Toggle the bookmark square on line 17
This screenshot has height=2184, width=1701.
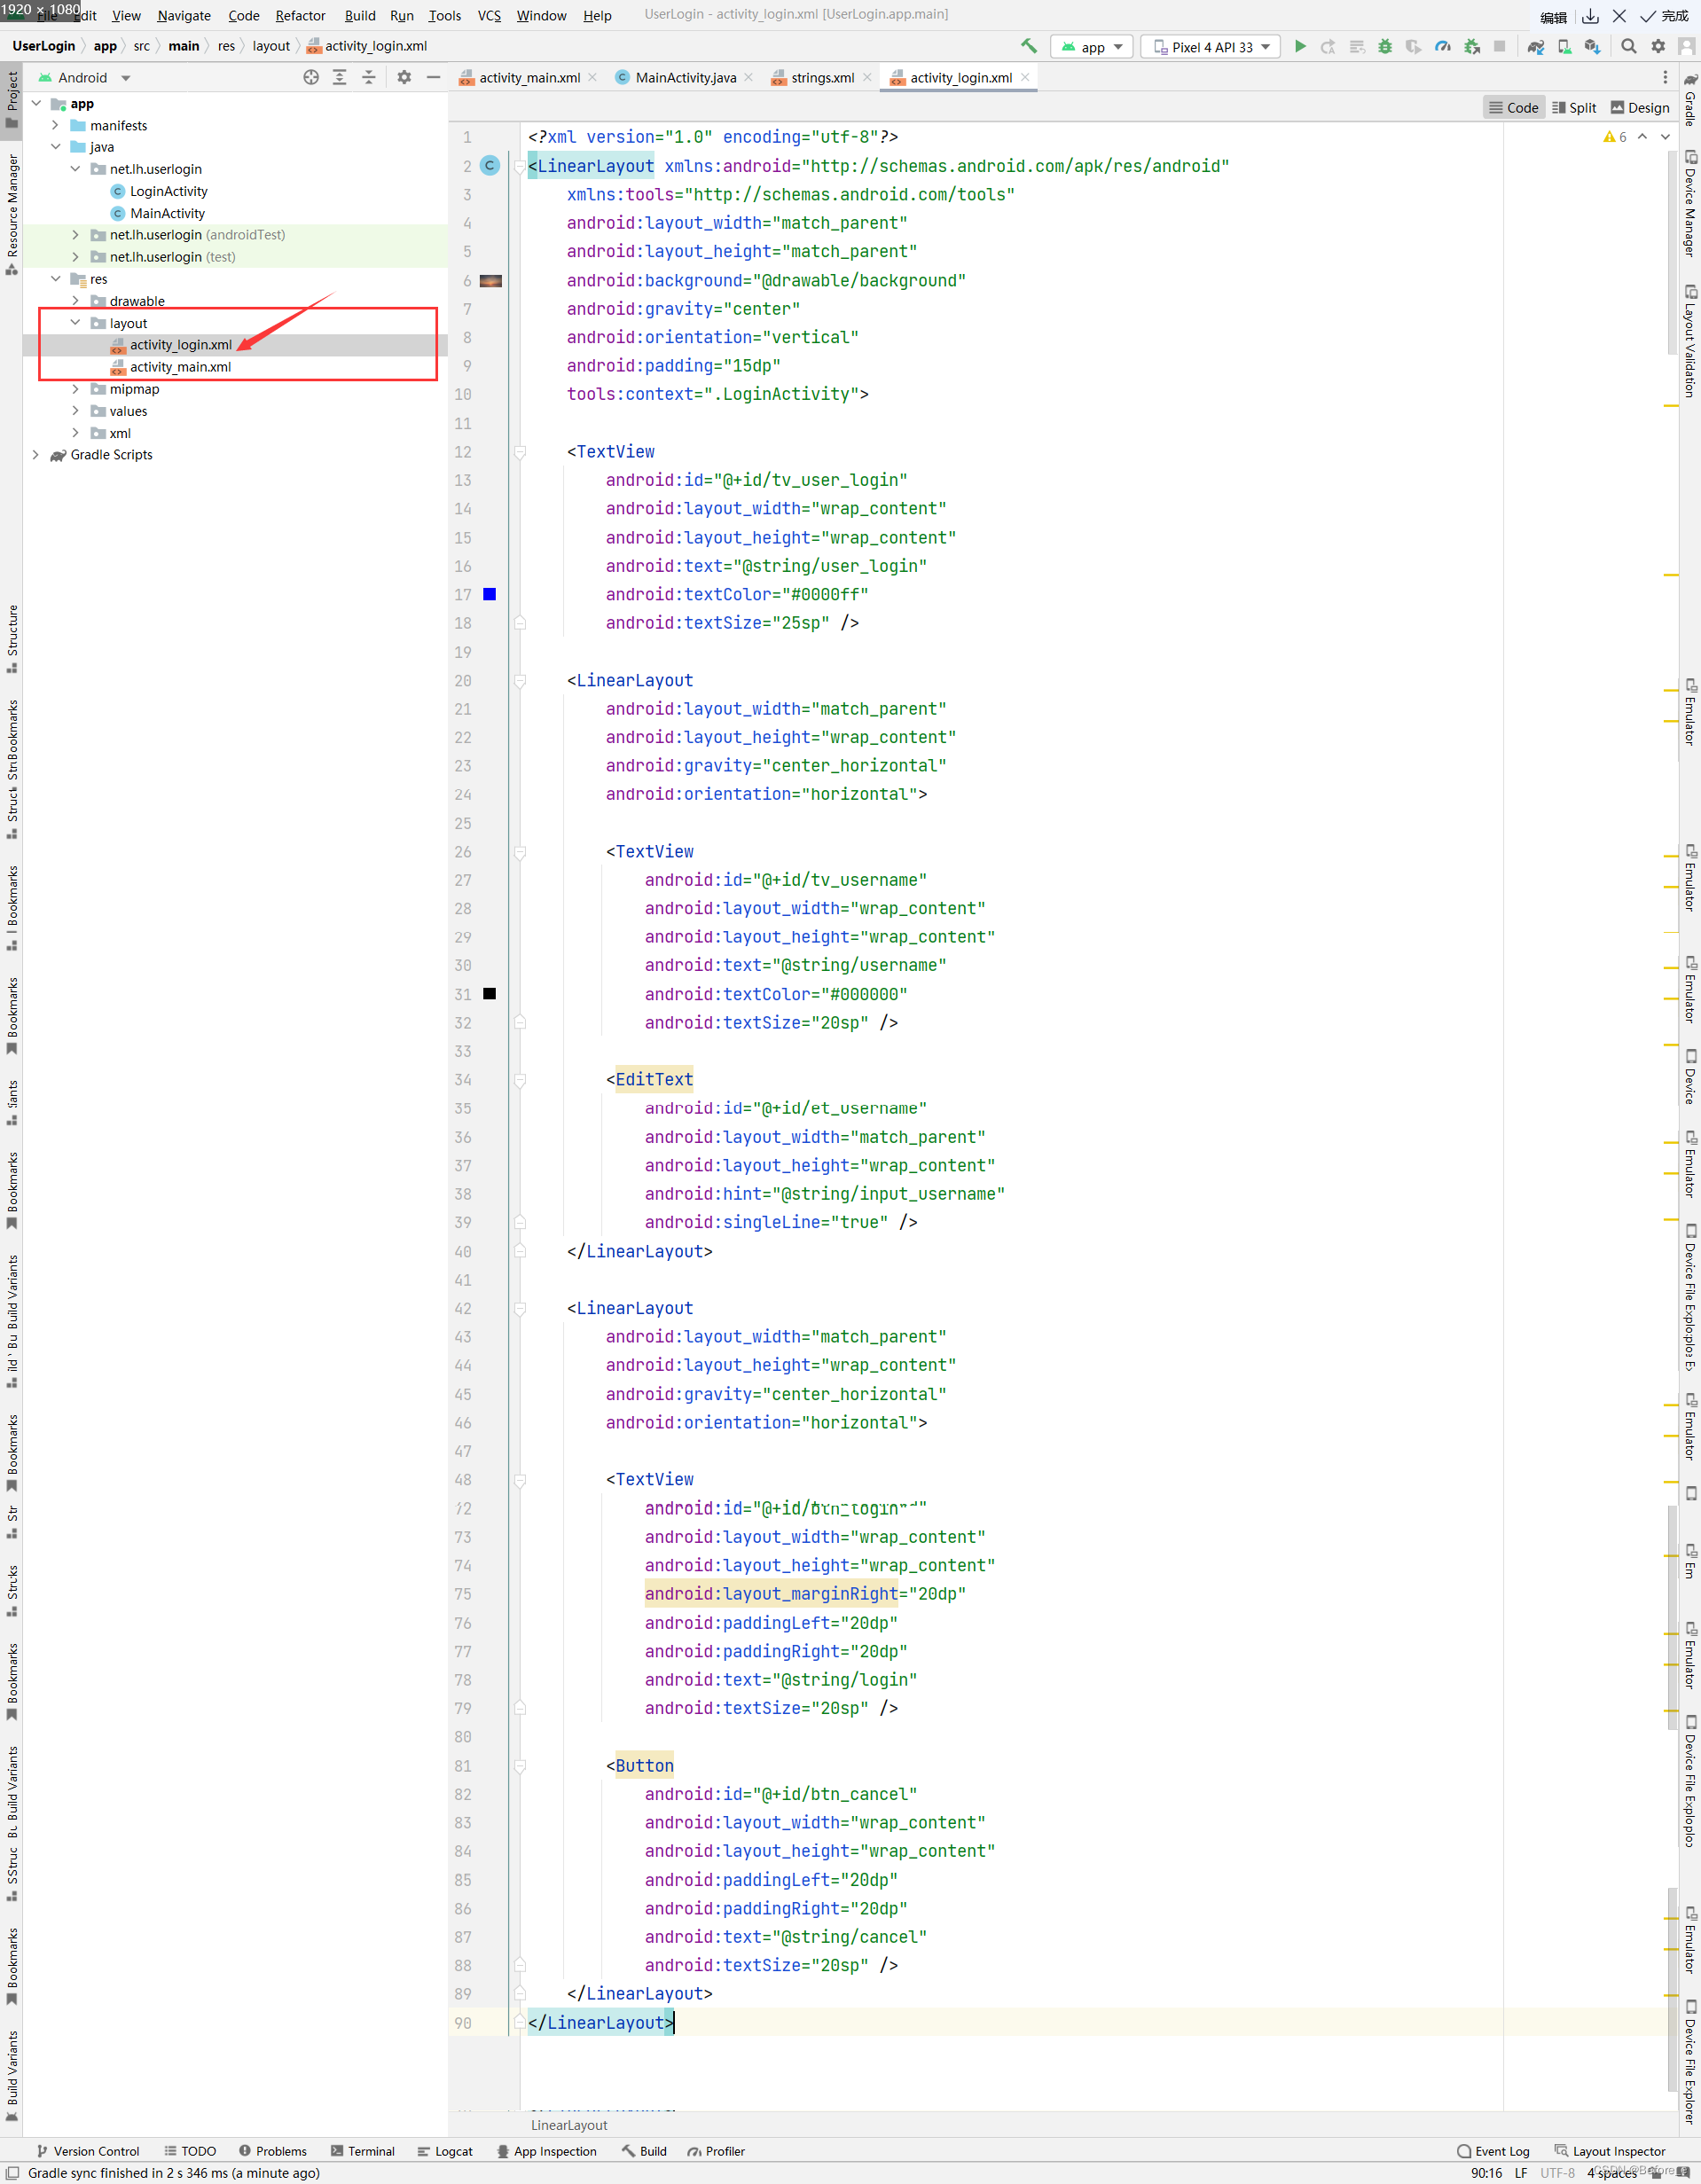click(x=489, y=594)
